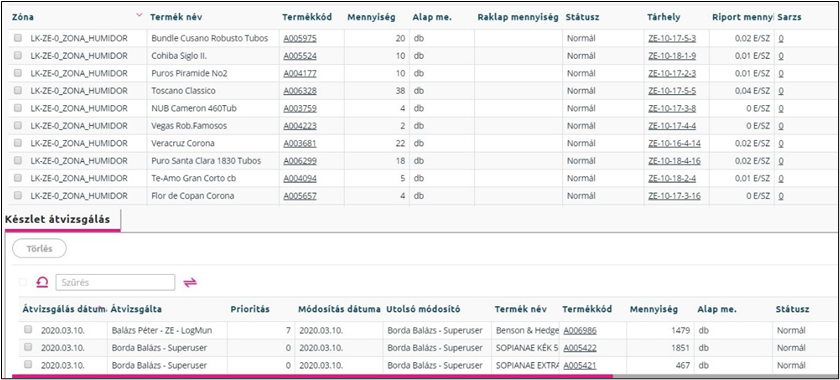Select the quantity cell showing 38
Image resolution: width=840 pixels, height=380 pixels.
pos(377,91)
